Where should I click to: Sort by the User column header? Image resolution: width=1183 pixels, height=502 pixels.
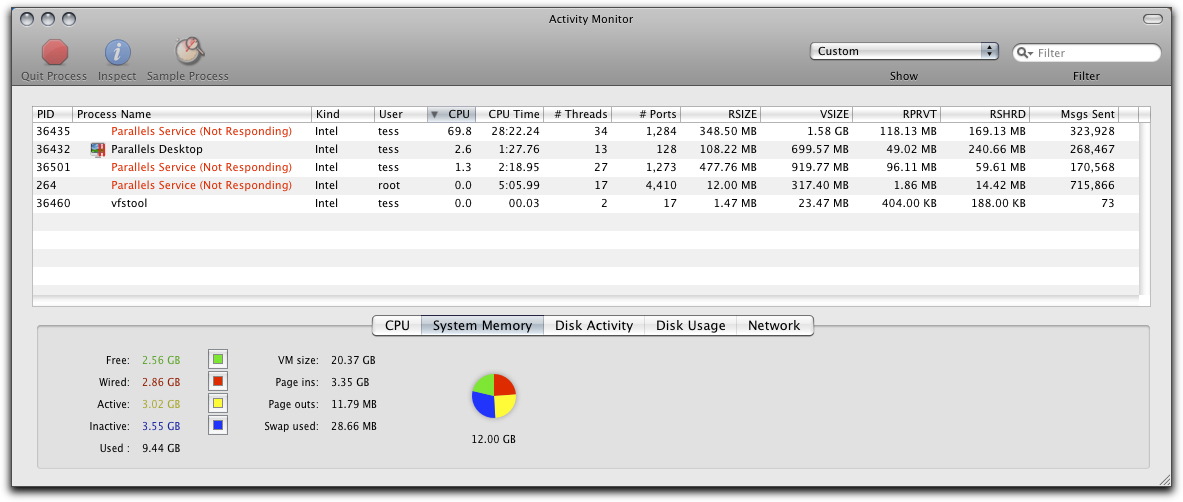[401, 114]
